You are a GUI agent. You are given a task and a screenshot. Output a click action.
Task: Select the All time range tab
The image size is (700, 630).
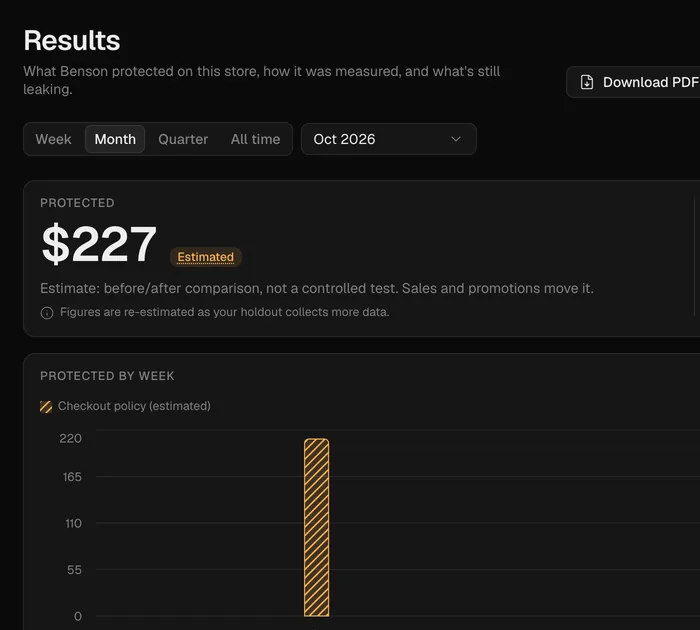click(x=255, y=139)
